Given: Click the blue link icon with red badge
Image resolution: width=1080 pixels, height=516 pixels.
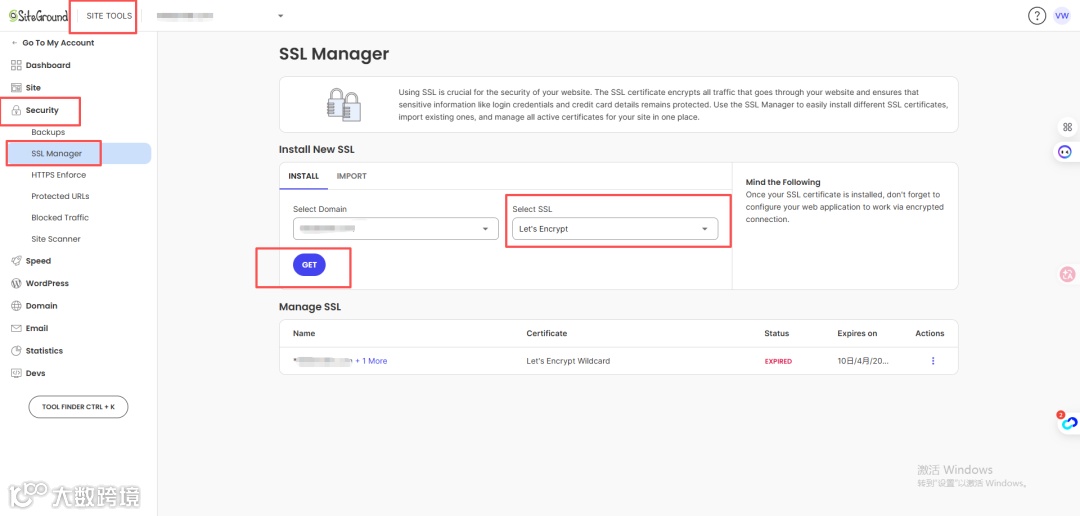Looking at the screenshot, I should point(1068,422).
